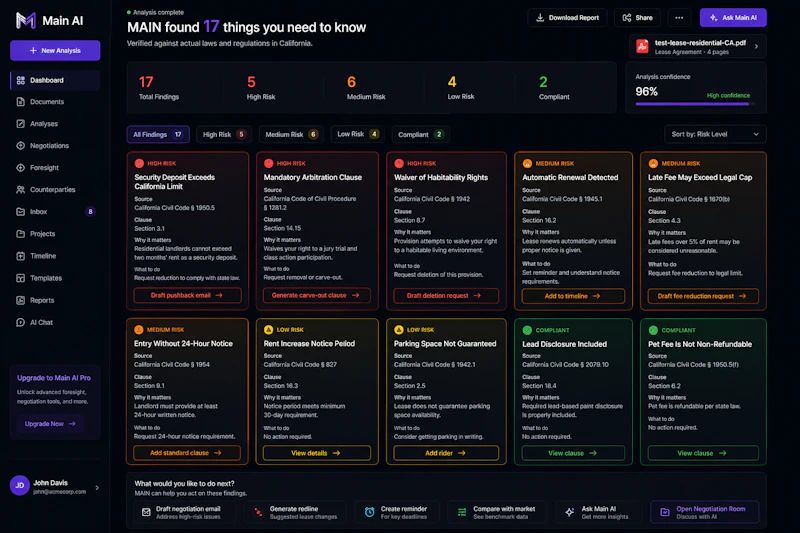Click Draft fee reduction request button
800x533 pixels.
tap(703, 296)
